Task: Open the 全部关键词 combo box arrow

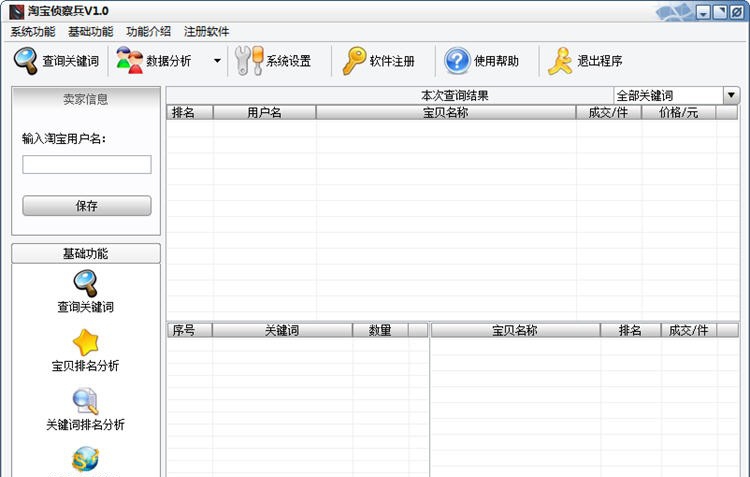Action: click(x=731, y=95)
